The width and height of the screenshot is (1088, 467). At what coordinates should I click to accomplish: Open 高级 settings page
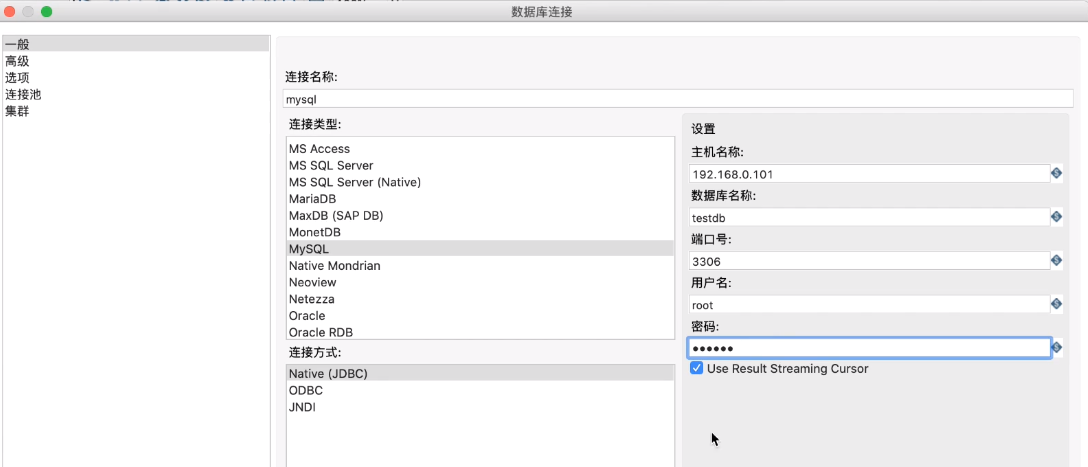136,61
